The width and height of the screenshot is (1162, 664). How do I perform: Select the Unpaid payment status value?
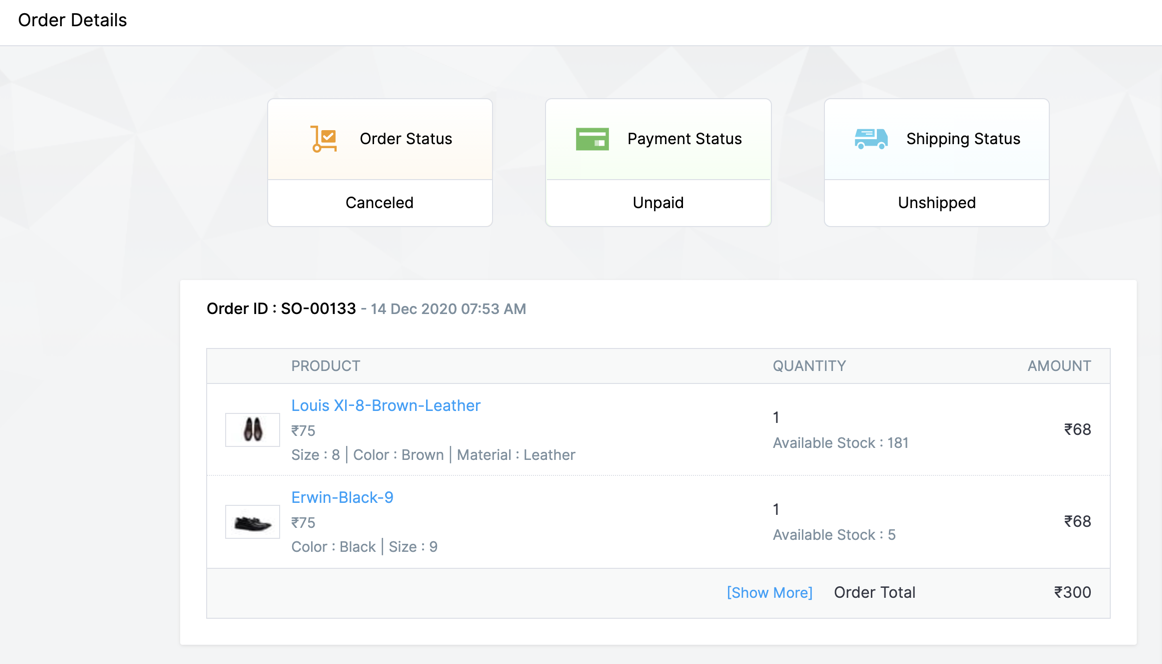point(658,203)
